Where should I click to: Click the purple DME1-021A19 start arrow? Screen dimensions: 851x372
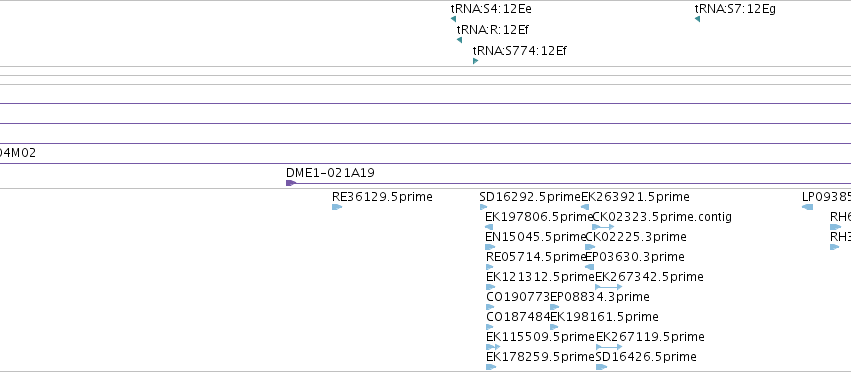[290, 183]
